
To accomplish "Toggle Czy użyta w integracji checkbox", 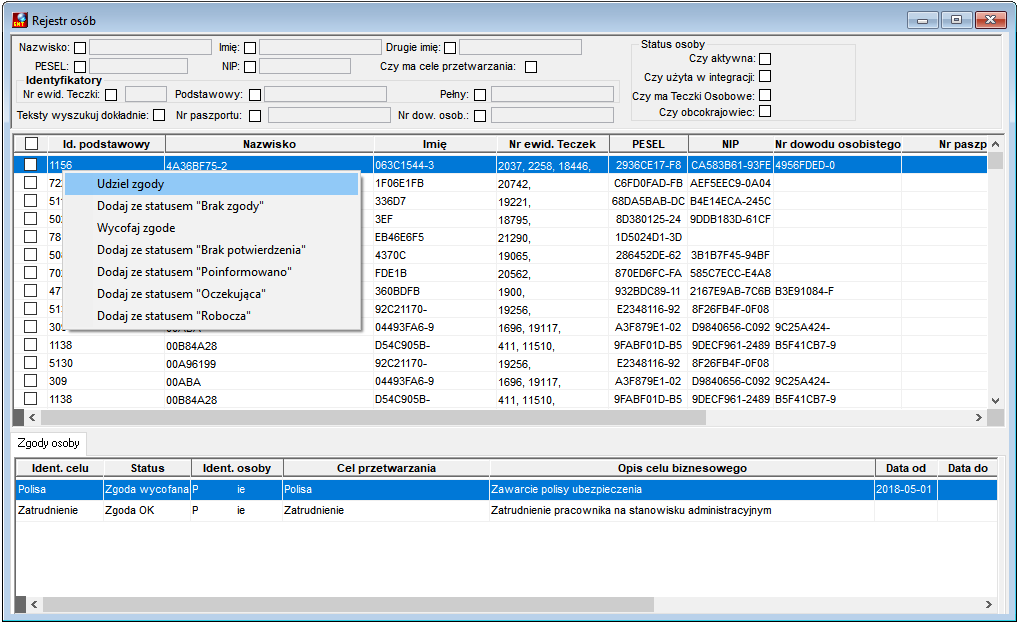I will point(765,77).
